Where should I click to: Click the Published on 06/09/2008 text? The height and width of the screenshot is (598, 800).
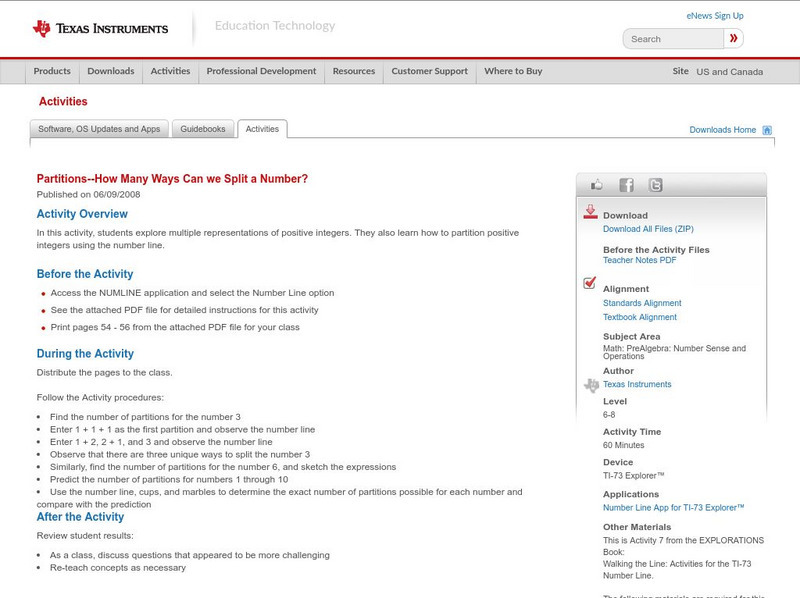pos(88,194)
